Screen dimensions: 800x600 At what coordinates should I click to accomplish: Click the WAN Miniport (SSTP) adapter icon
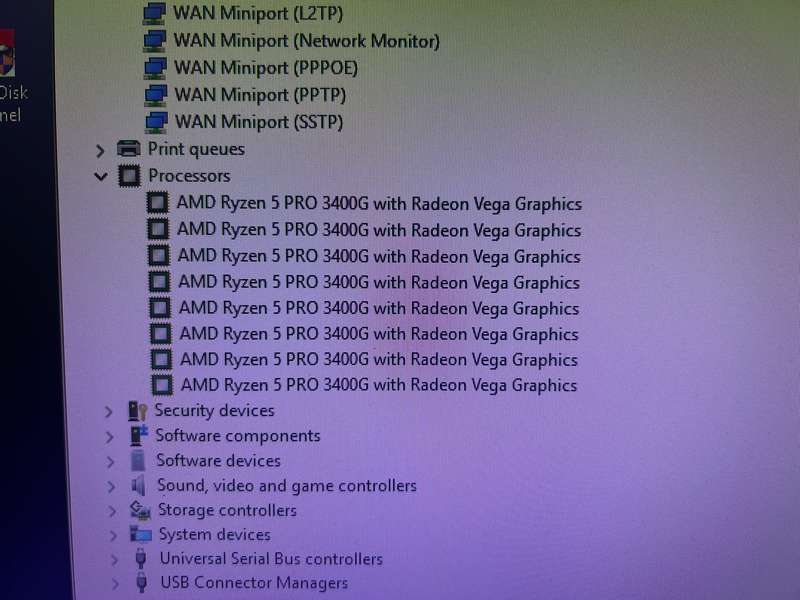click(x=156, y=122)
